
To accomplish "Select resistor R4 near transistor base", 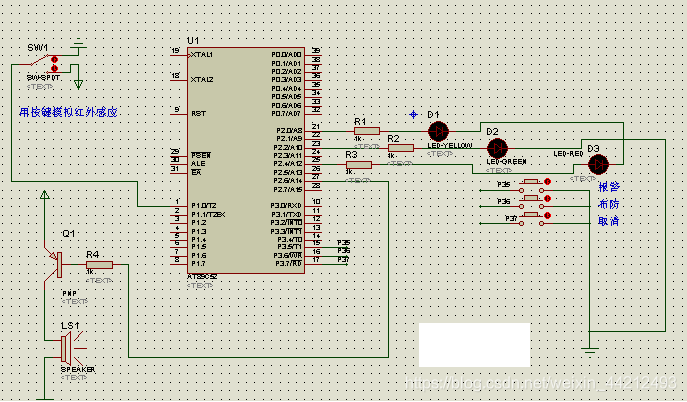I will 99,264.
